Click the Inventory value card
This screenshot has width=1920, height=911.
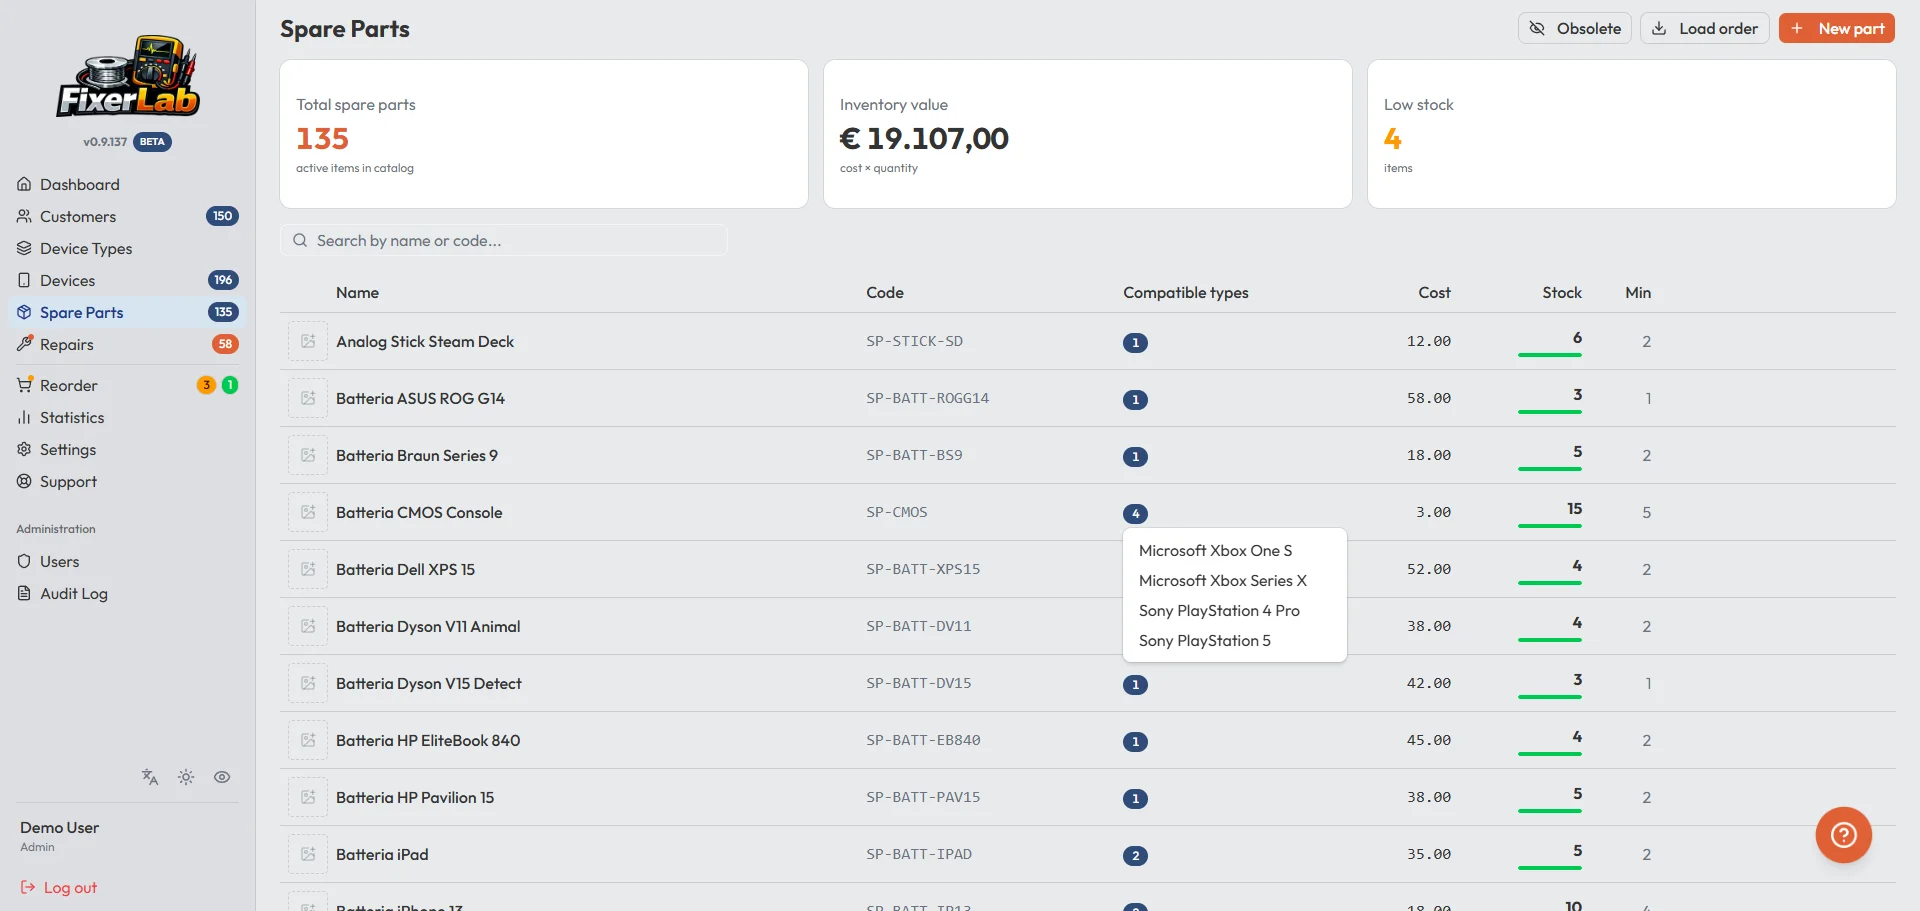[1088, 134]
